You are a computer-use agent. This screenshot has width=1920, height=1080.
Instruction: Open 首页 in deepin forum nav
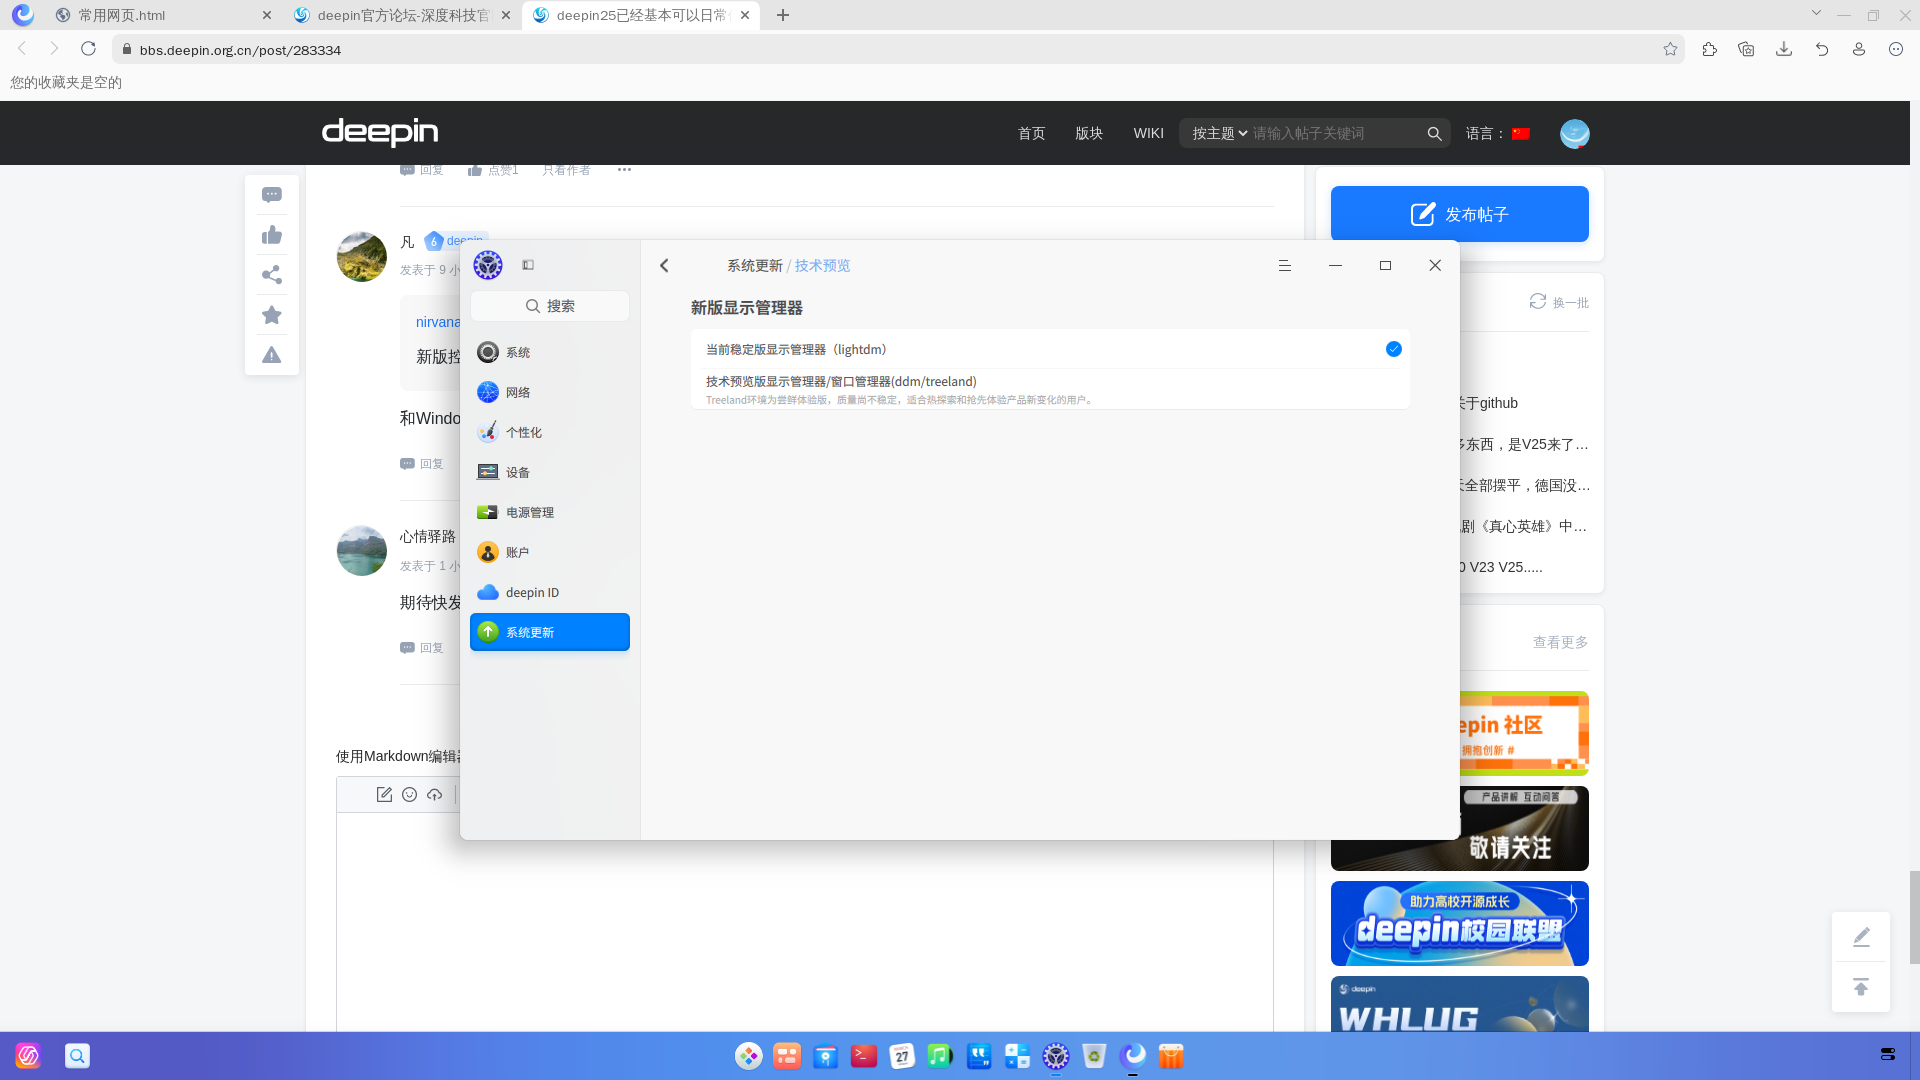pos(1031,133)
